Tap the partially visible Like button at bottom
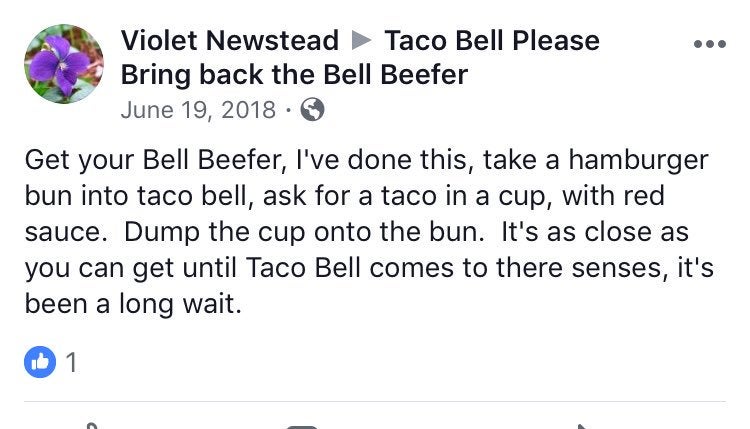This screenshot has width=750, height=429. tap(92, 426)
